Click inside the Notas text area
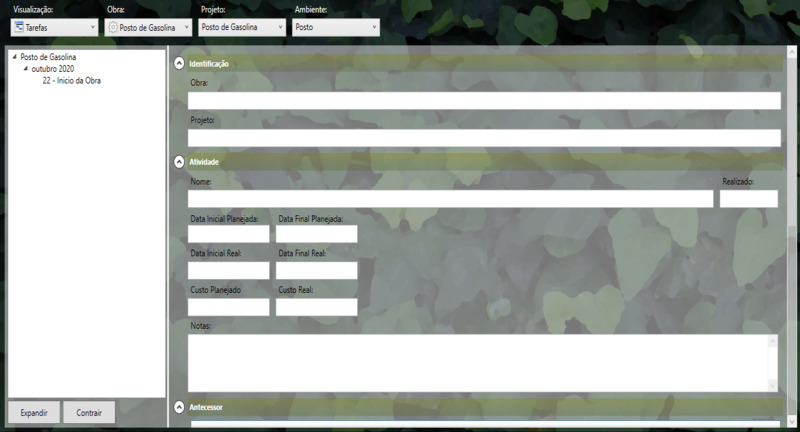 pyautogui.click(x=476, y=362)
